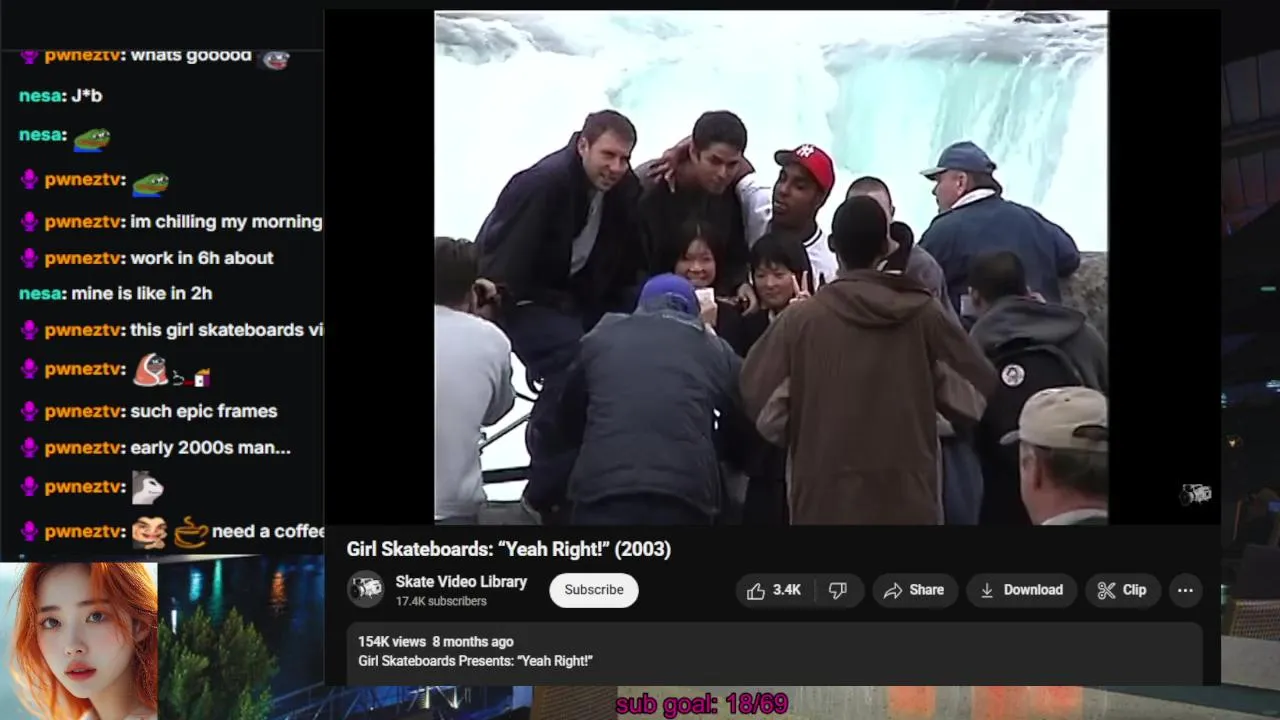The width and height of the screenshot is (1280, 720).
Task: Like the video with 3.4K likes
Action: pyautogui.click(x=774, y=590)
